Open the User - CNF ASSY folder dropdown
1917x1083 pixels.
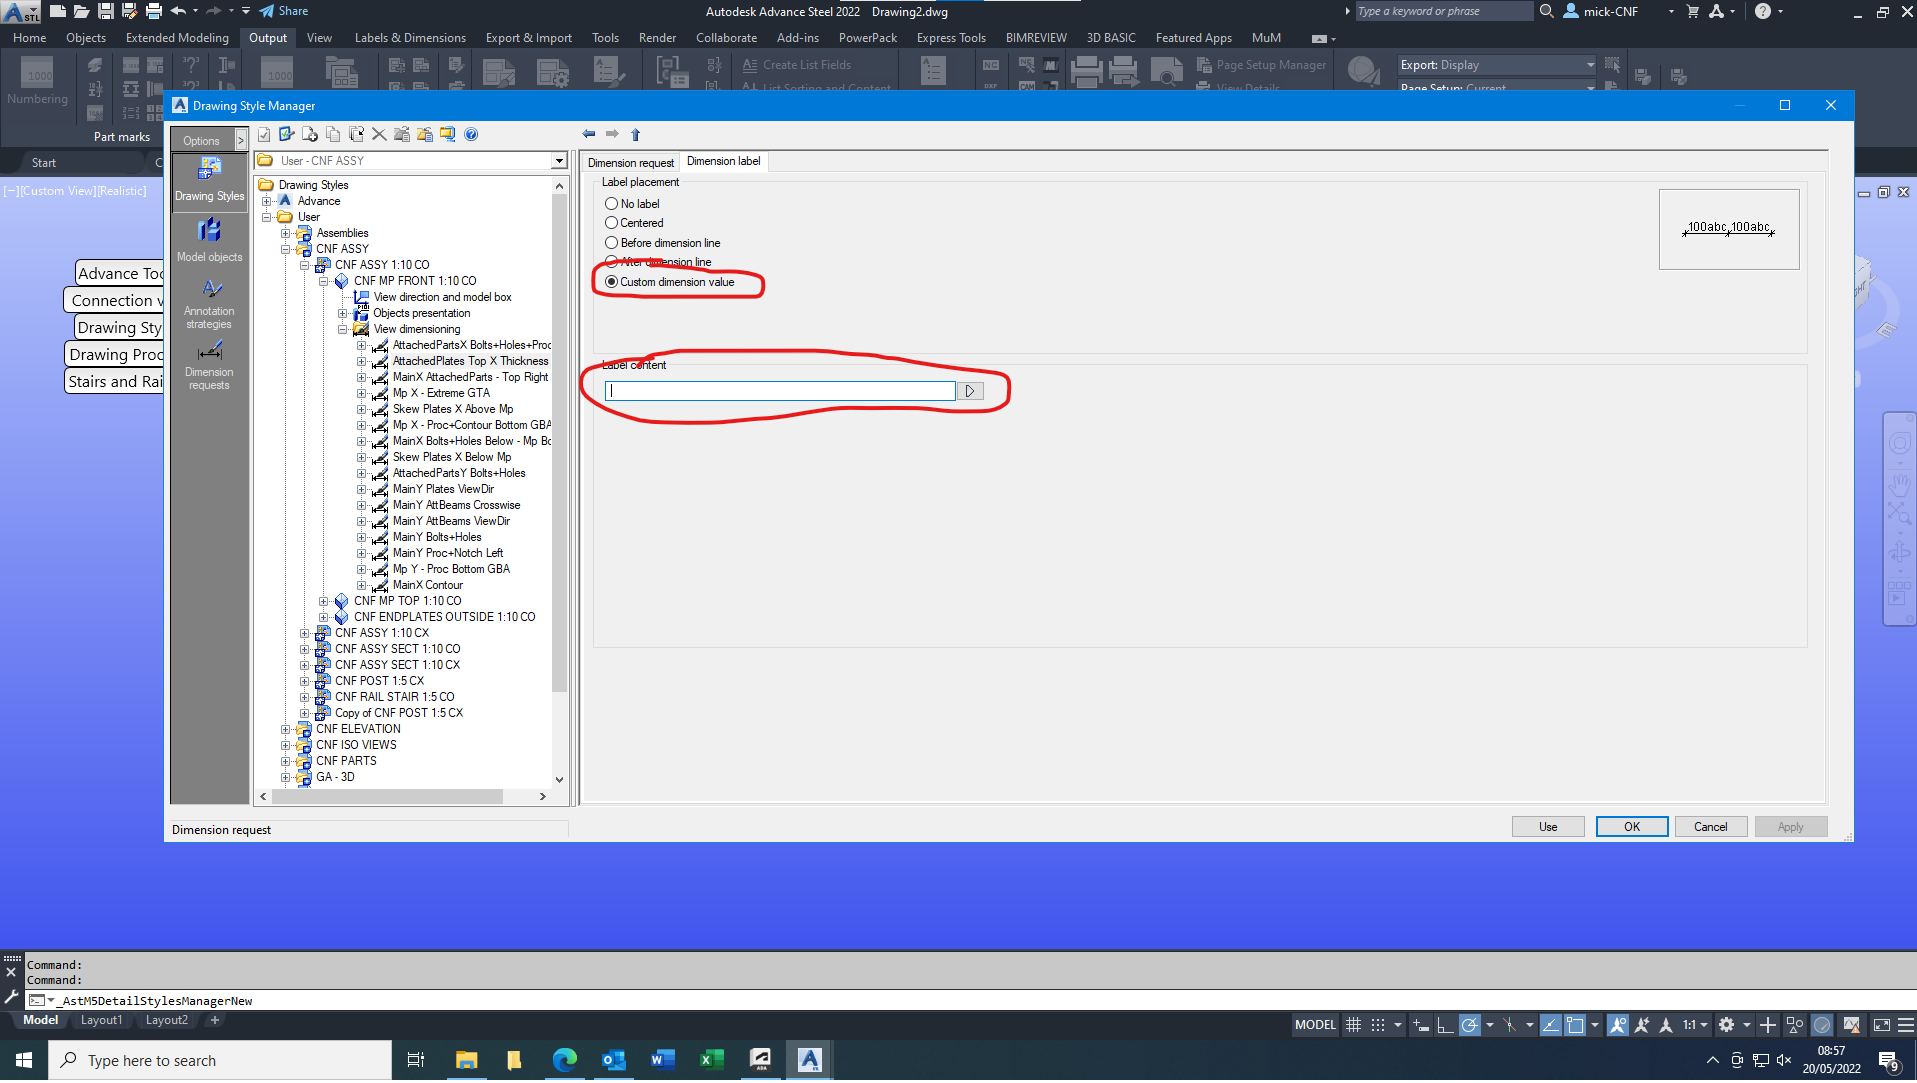[x=557, y=160]
